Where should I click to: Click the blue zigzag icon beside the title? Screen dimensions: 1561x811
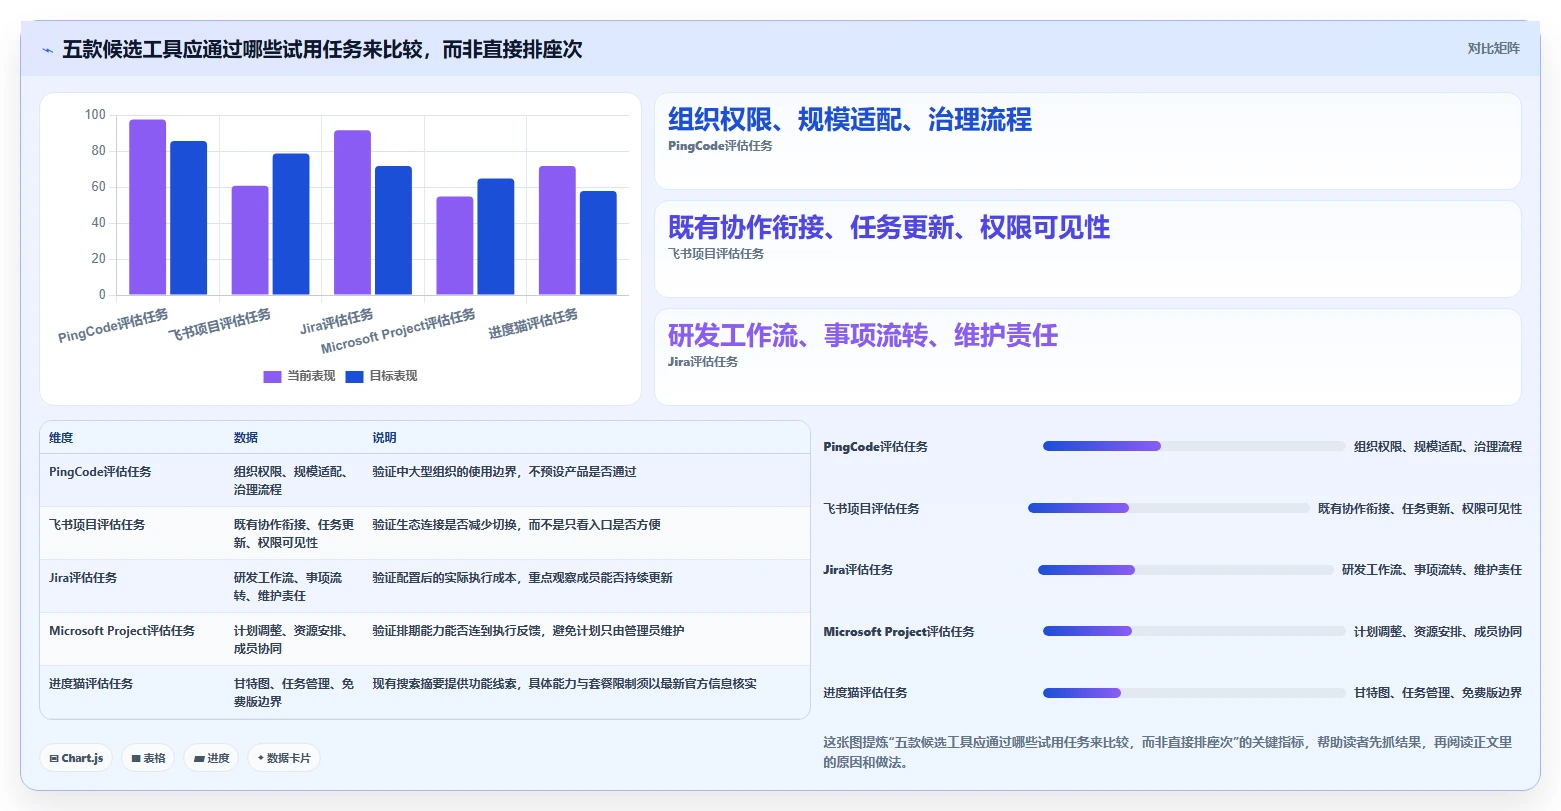47,50
